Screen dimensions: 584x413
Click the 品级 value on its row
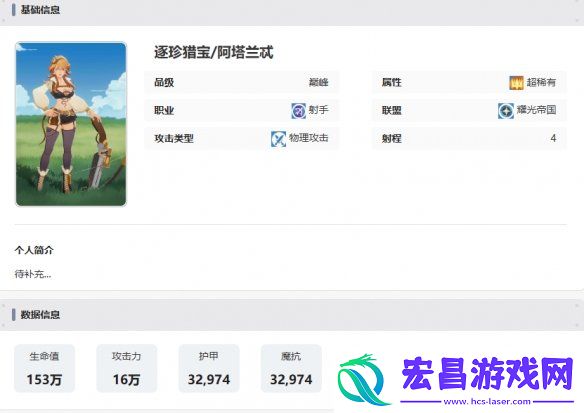pos(319,82)
